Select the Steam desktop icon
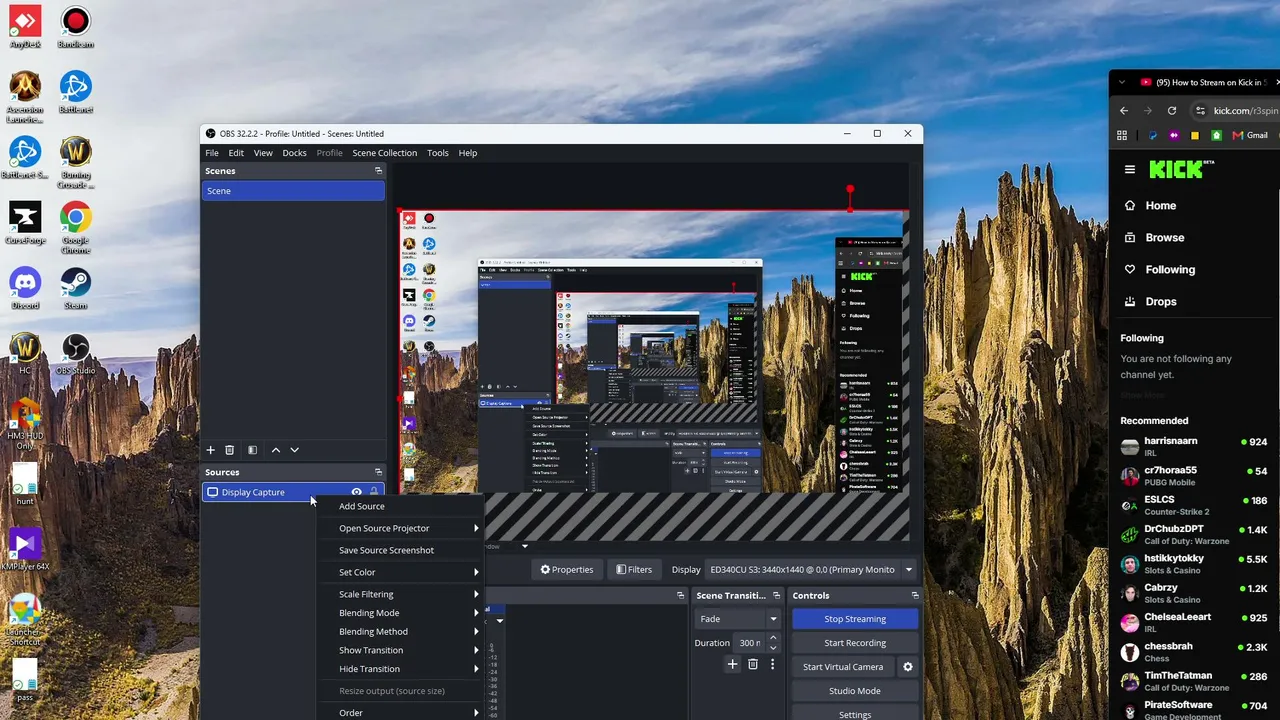Screen dimensions: 1280x720 (75, 289)
